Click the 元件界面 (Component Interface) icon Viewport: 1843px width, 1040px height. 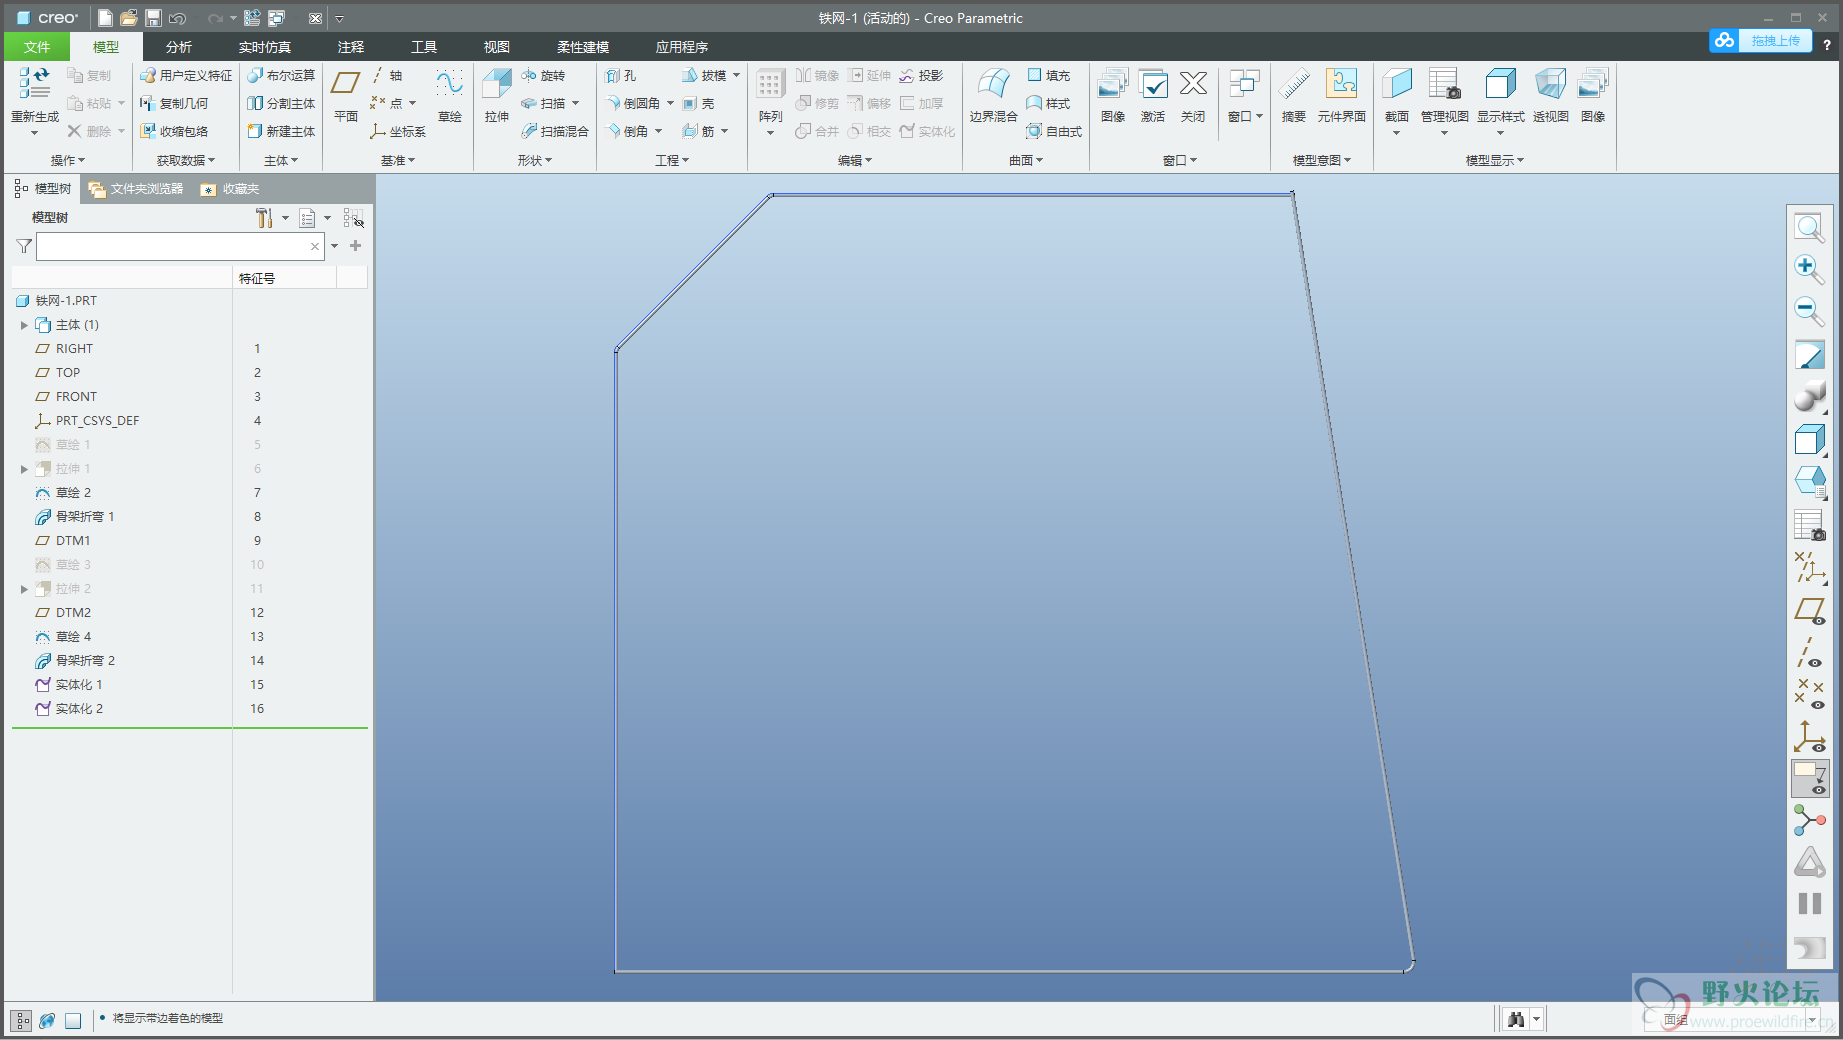tap(1341, 95)
